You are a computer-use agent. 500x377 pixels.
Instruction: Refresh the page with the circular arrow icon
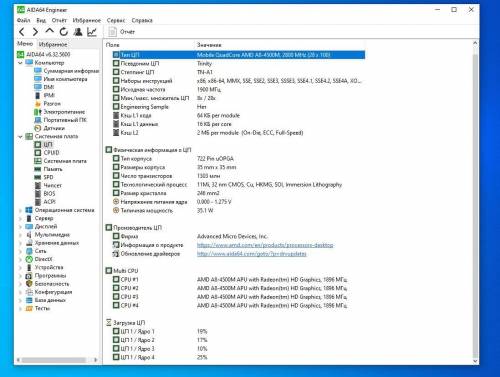64,32
